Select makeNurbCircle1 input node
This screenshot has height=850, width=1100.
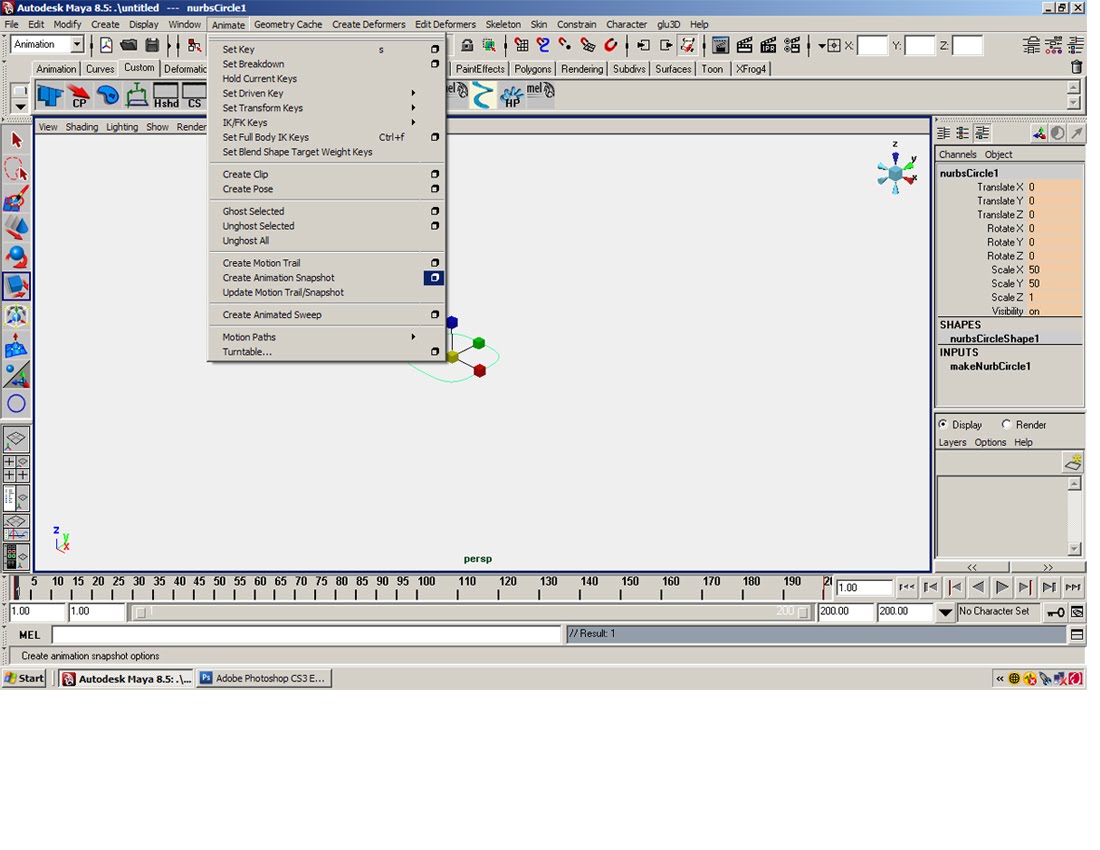(990, 366)
